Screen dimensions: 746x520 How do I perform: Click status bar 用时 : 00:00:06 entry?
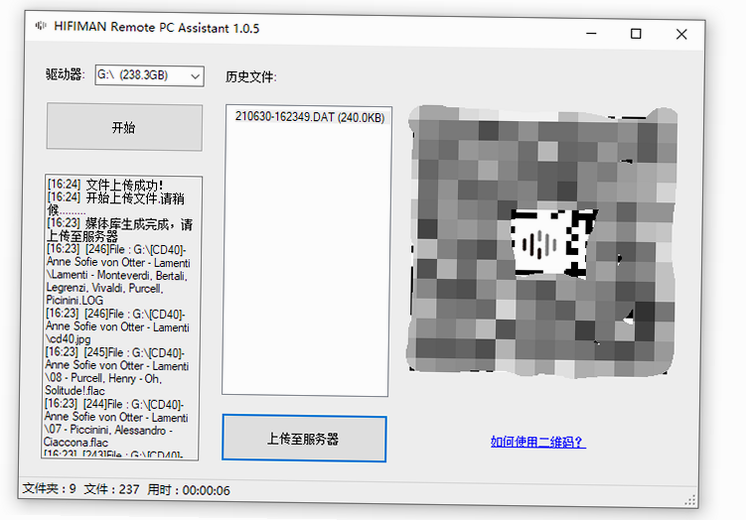tap(188, 490)
